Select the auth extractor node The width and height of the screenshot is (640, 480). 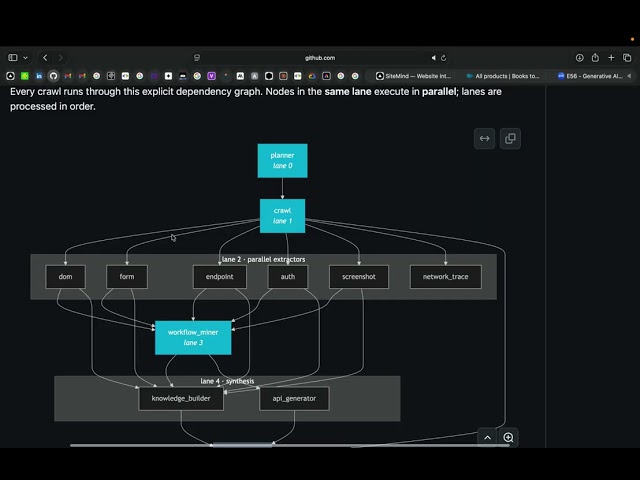coord(288,277)
